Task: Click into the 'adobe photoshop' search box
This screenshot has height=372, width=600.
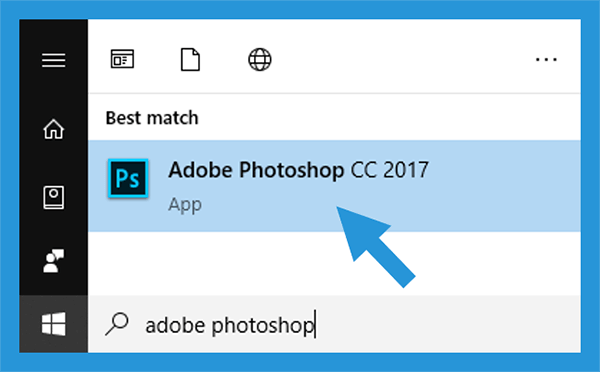Action: tap(334, 324)
